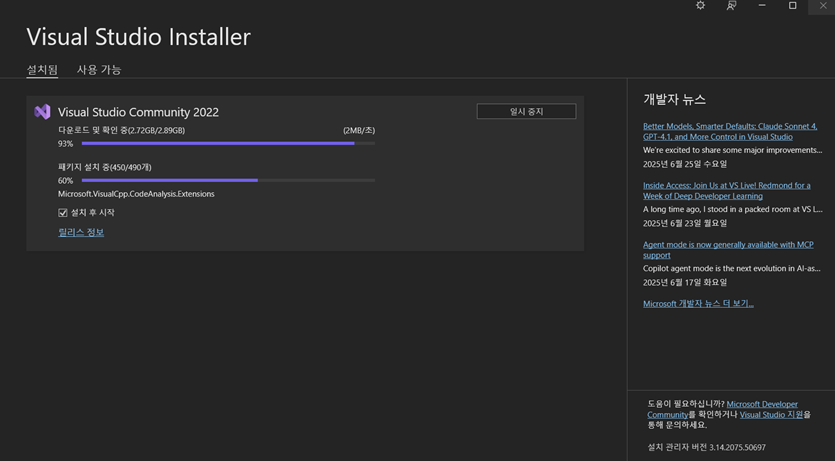This screenshot has width=835, height=461.
Task: Click the 93% percentage label
Action: pos(66,144)
